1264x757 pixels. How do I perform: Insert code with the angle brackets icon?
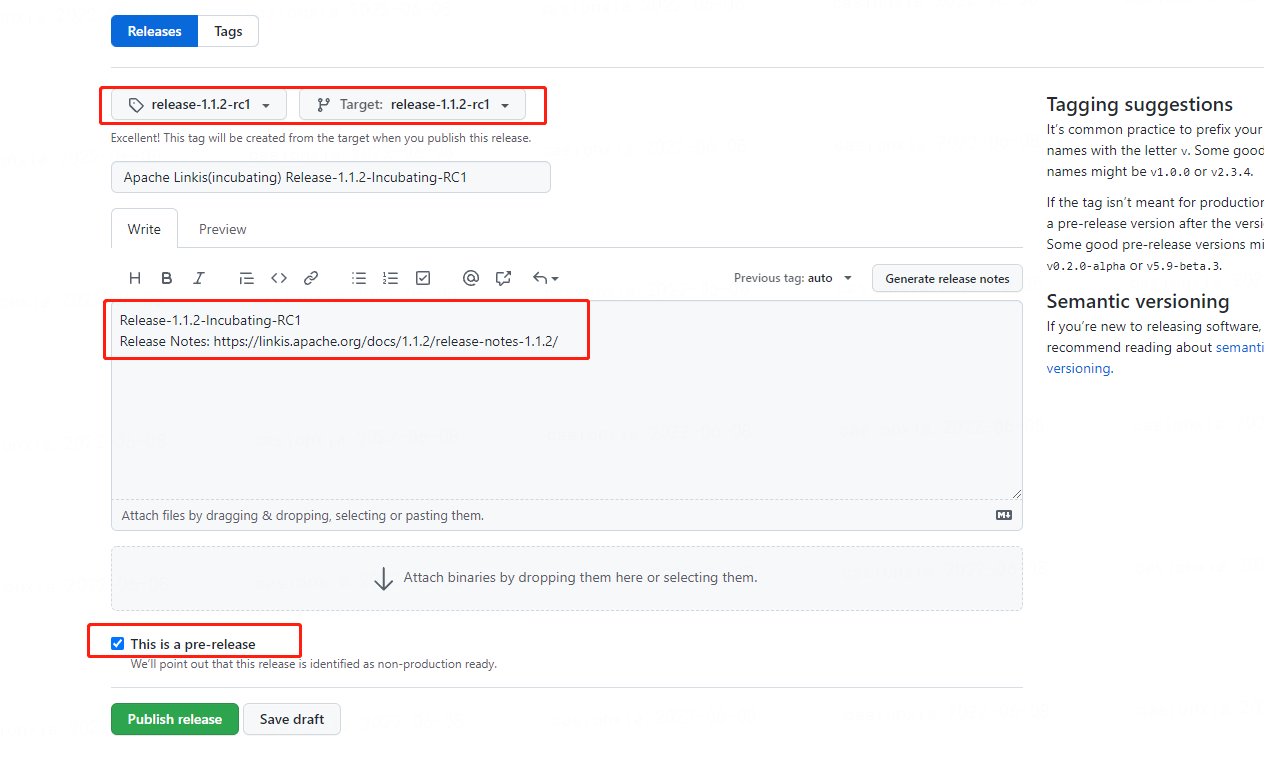(x=279, y=278)
